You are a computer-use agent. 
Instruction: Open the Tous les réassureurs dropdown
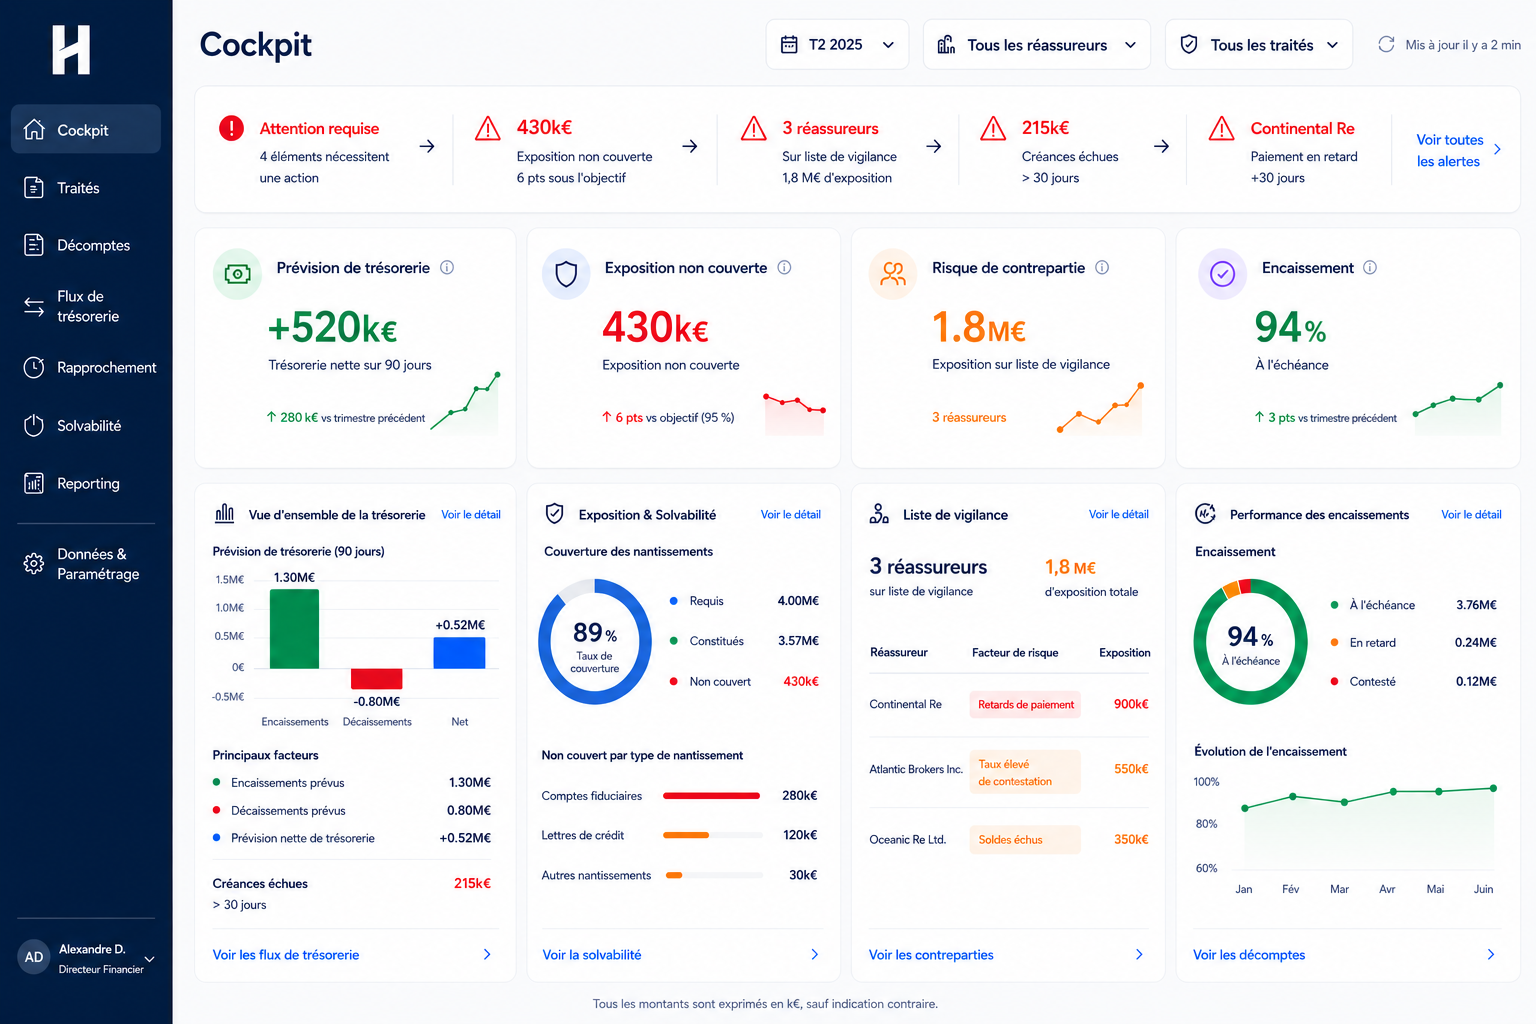point(1036,44)
